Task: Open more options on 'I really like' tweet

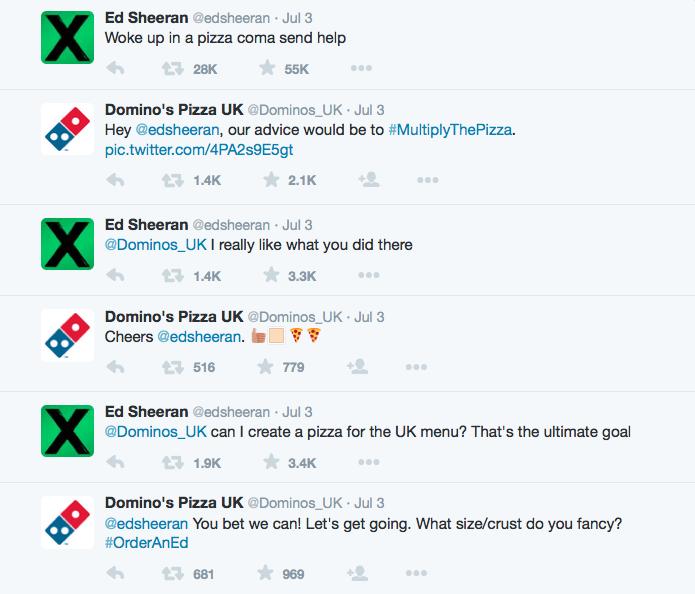Action: (x=369, y=275)
